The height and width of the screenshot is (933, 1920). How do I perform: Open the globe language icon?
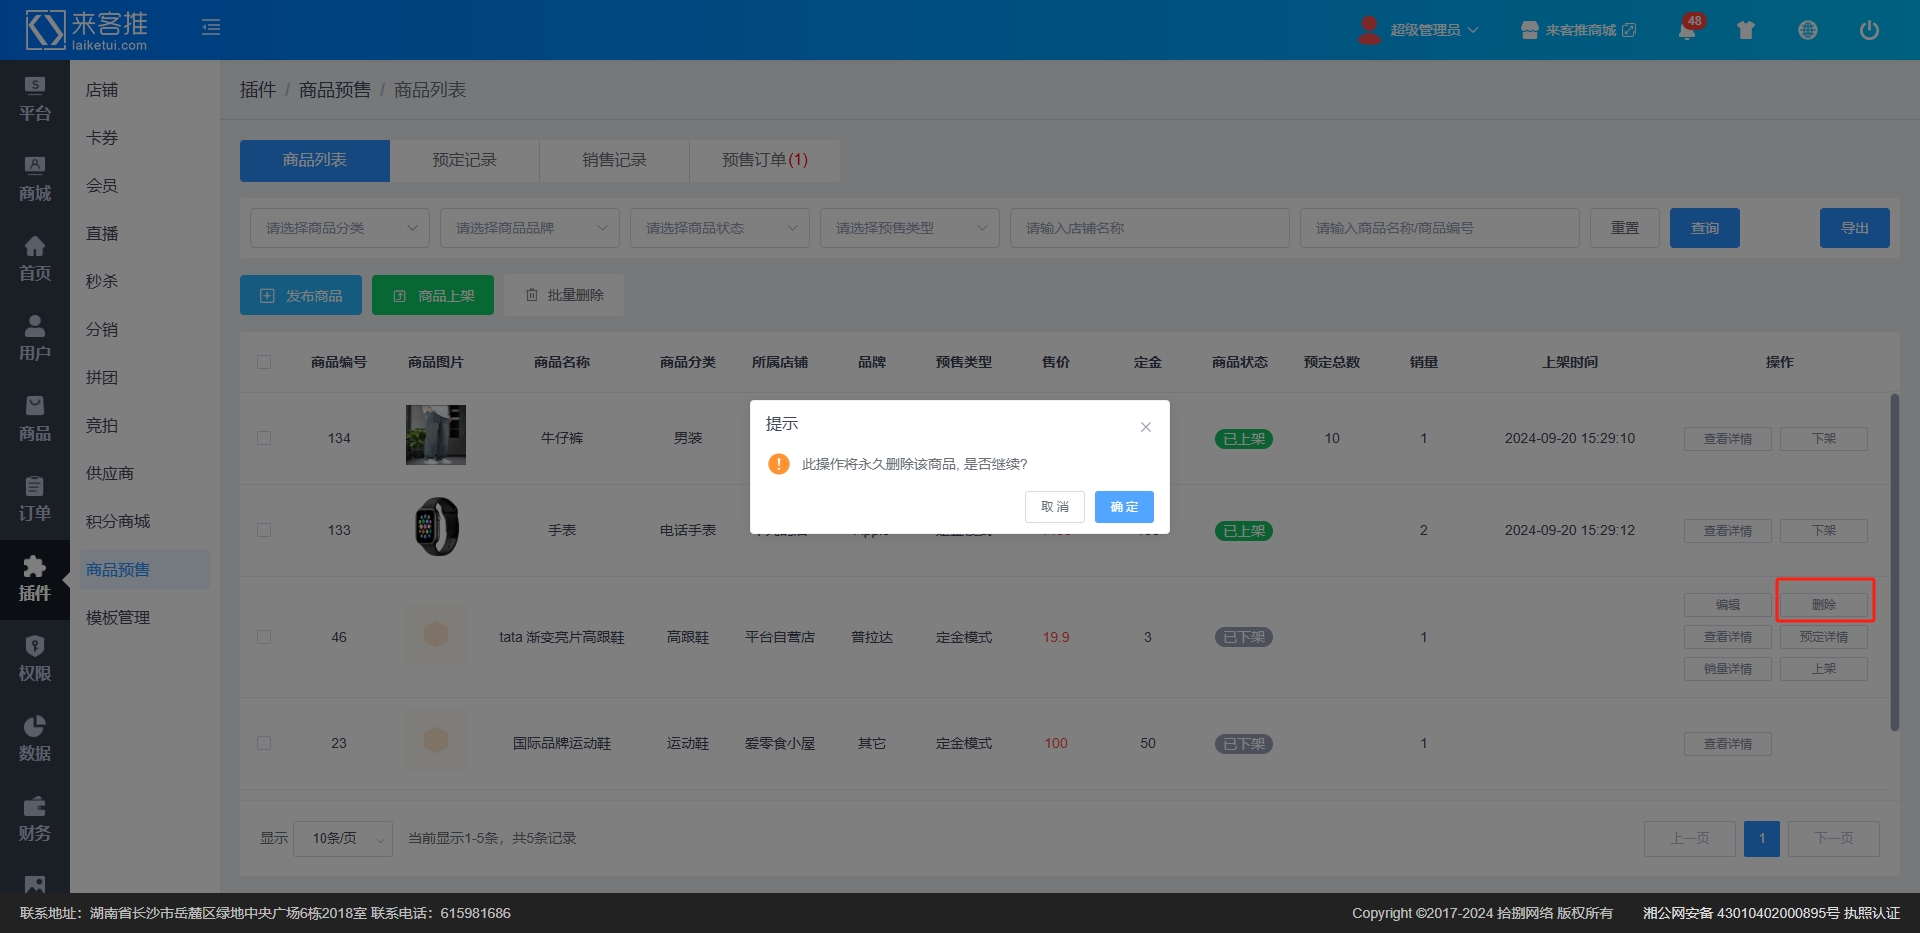point(1807,30)
